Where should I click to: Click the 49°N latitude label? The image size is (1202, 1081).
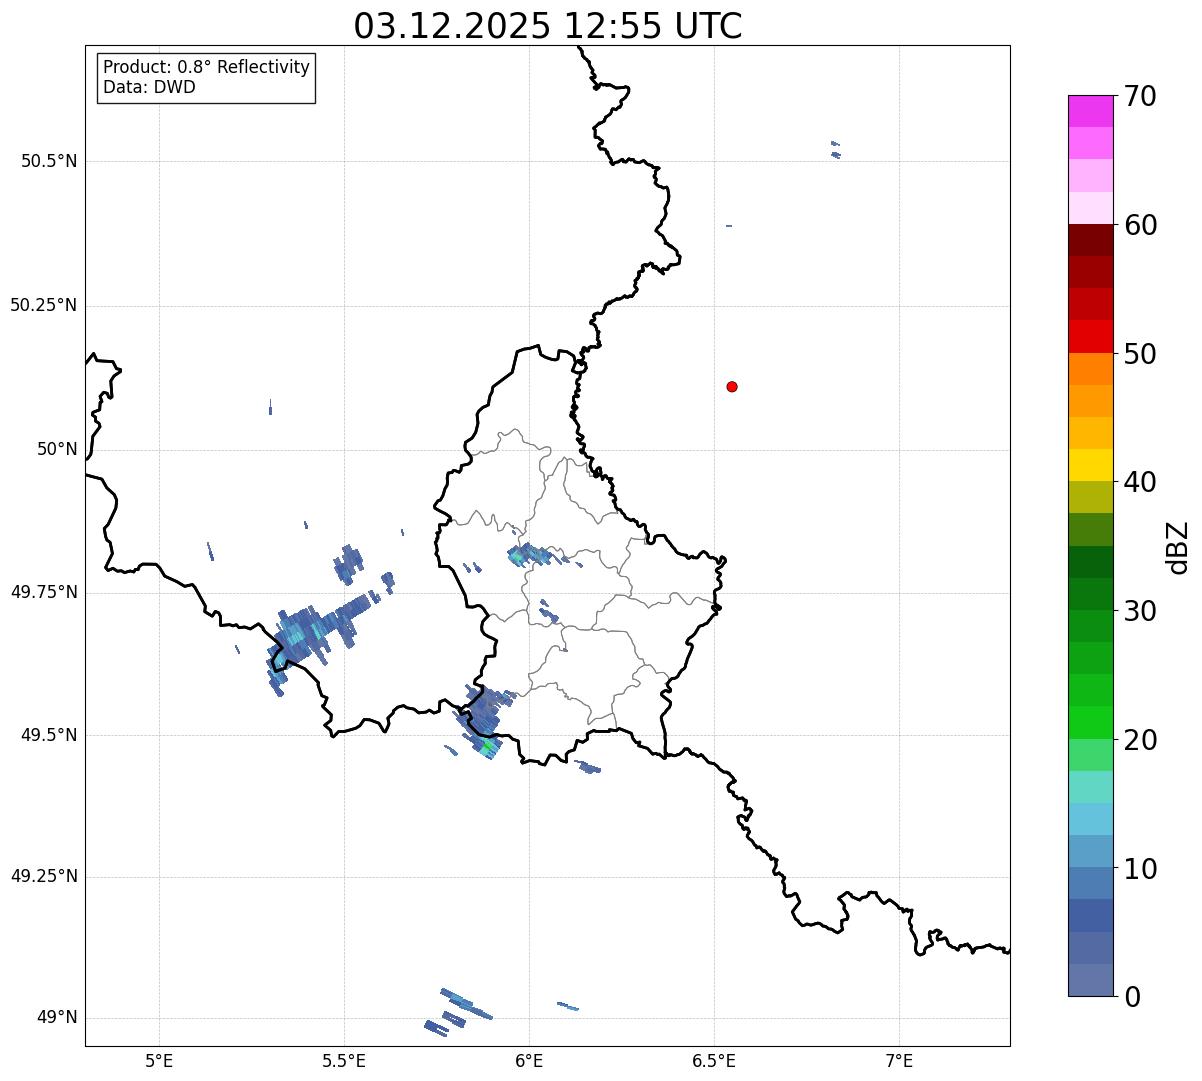click(57, 1018)
